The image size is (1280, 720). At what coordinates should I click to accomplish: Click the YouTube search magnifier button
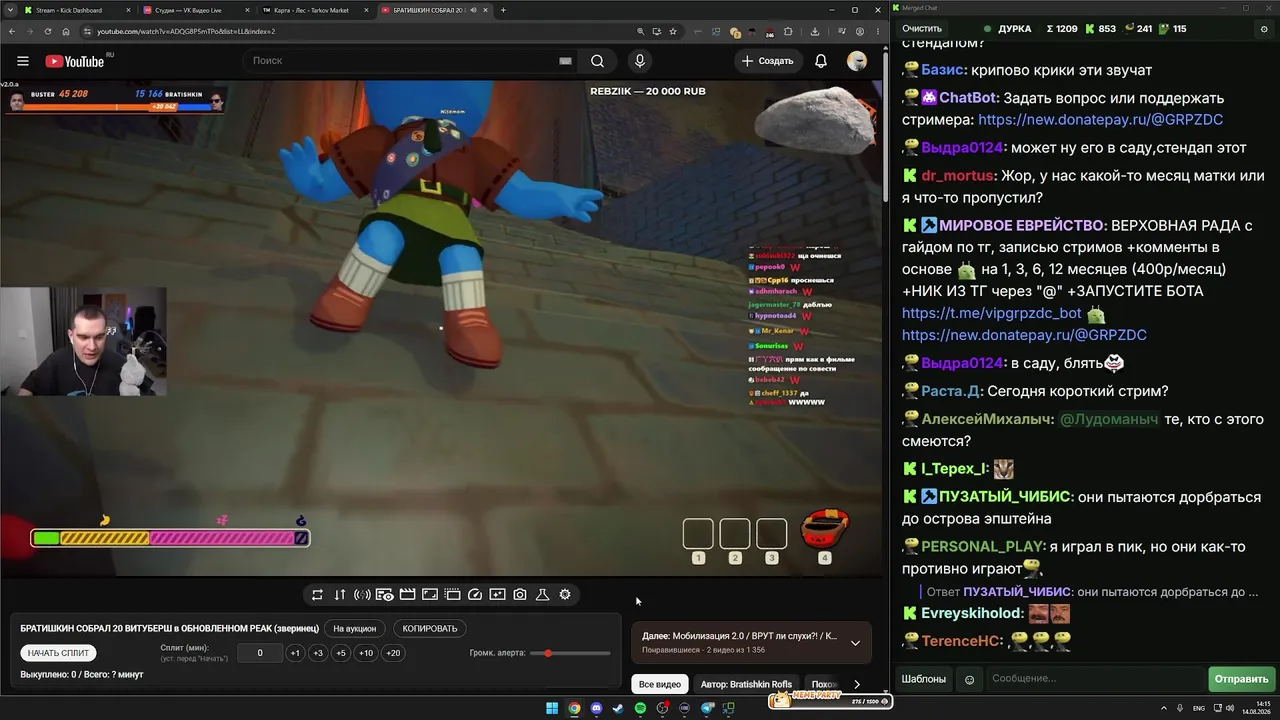tap(597, 61)
